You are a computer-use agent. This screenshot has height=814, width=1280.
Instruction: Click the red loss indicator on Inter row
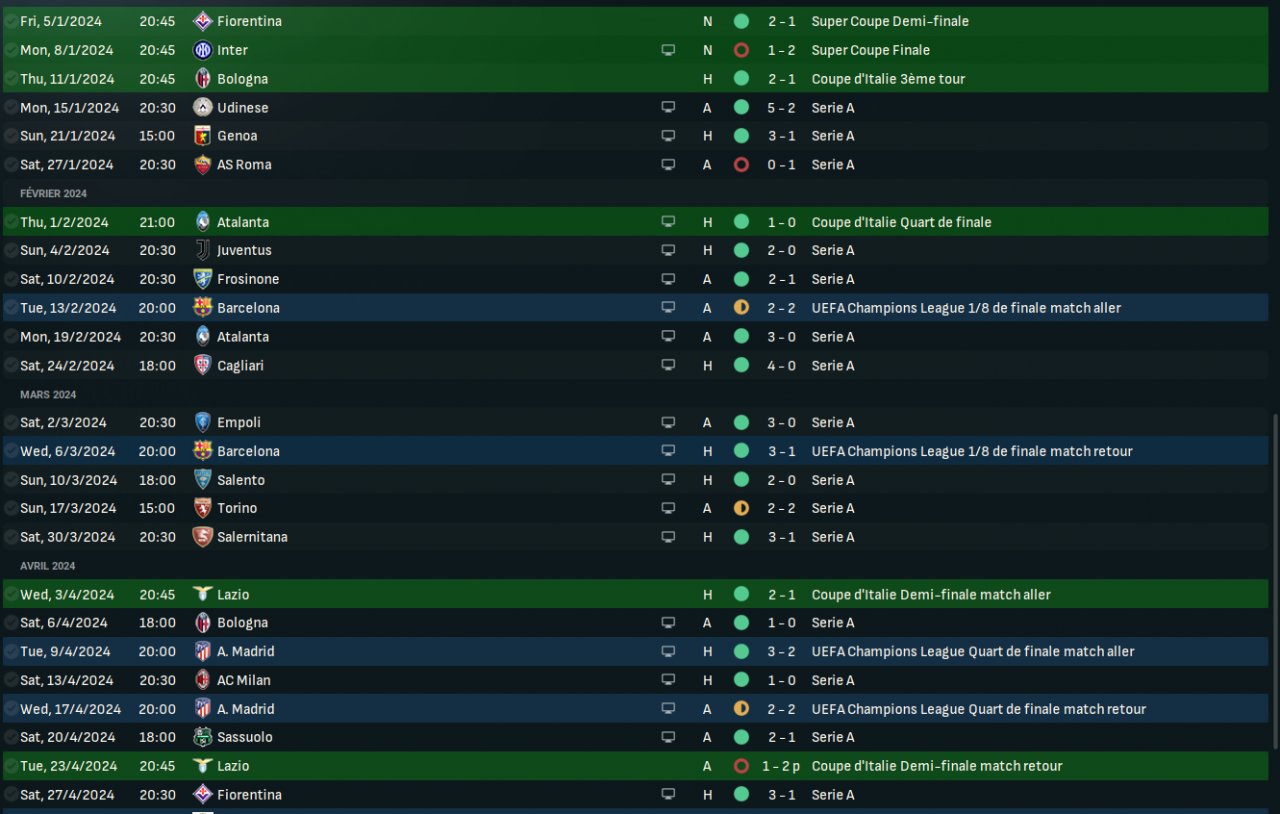(741, 50)
